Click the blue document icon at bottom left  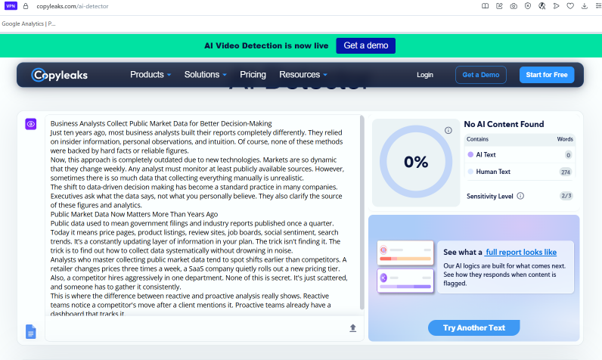click(x=31, y=332)
